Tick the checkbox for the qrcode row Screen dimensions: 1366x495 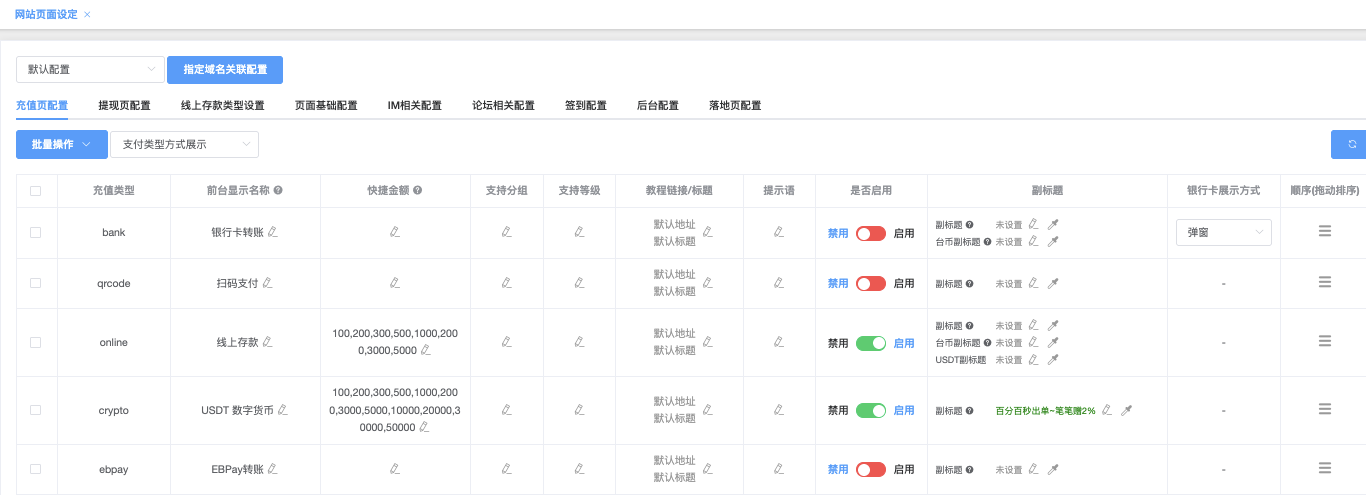(36, 283)
